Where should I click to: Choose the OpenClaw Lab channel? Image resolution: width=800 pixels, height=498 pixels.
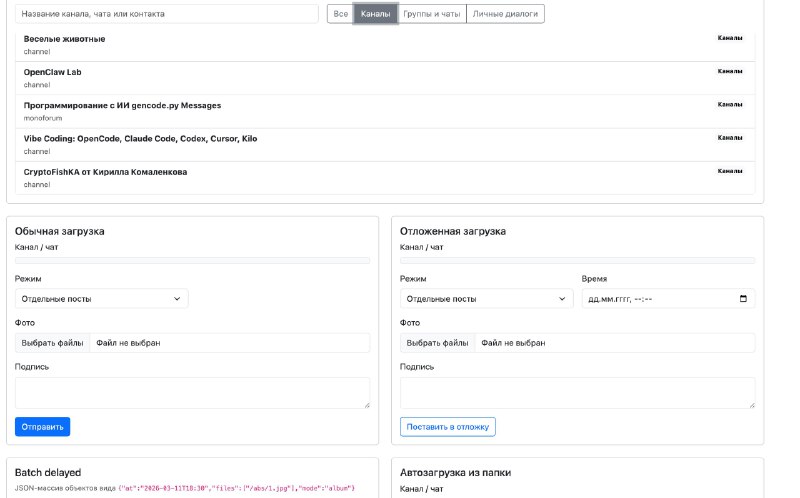[385, 78]
